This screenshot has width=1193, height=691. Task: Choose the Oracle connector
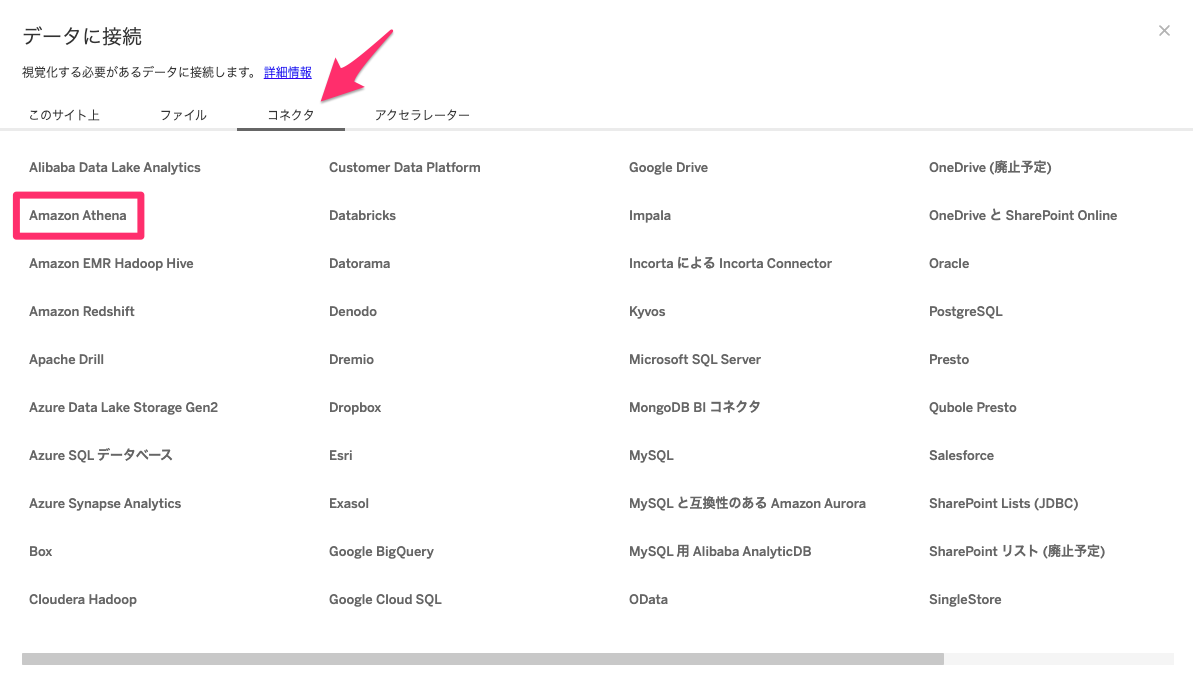point(949,264)
